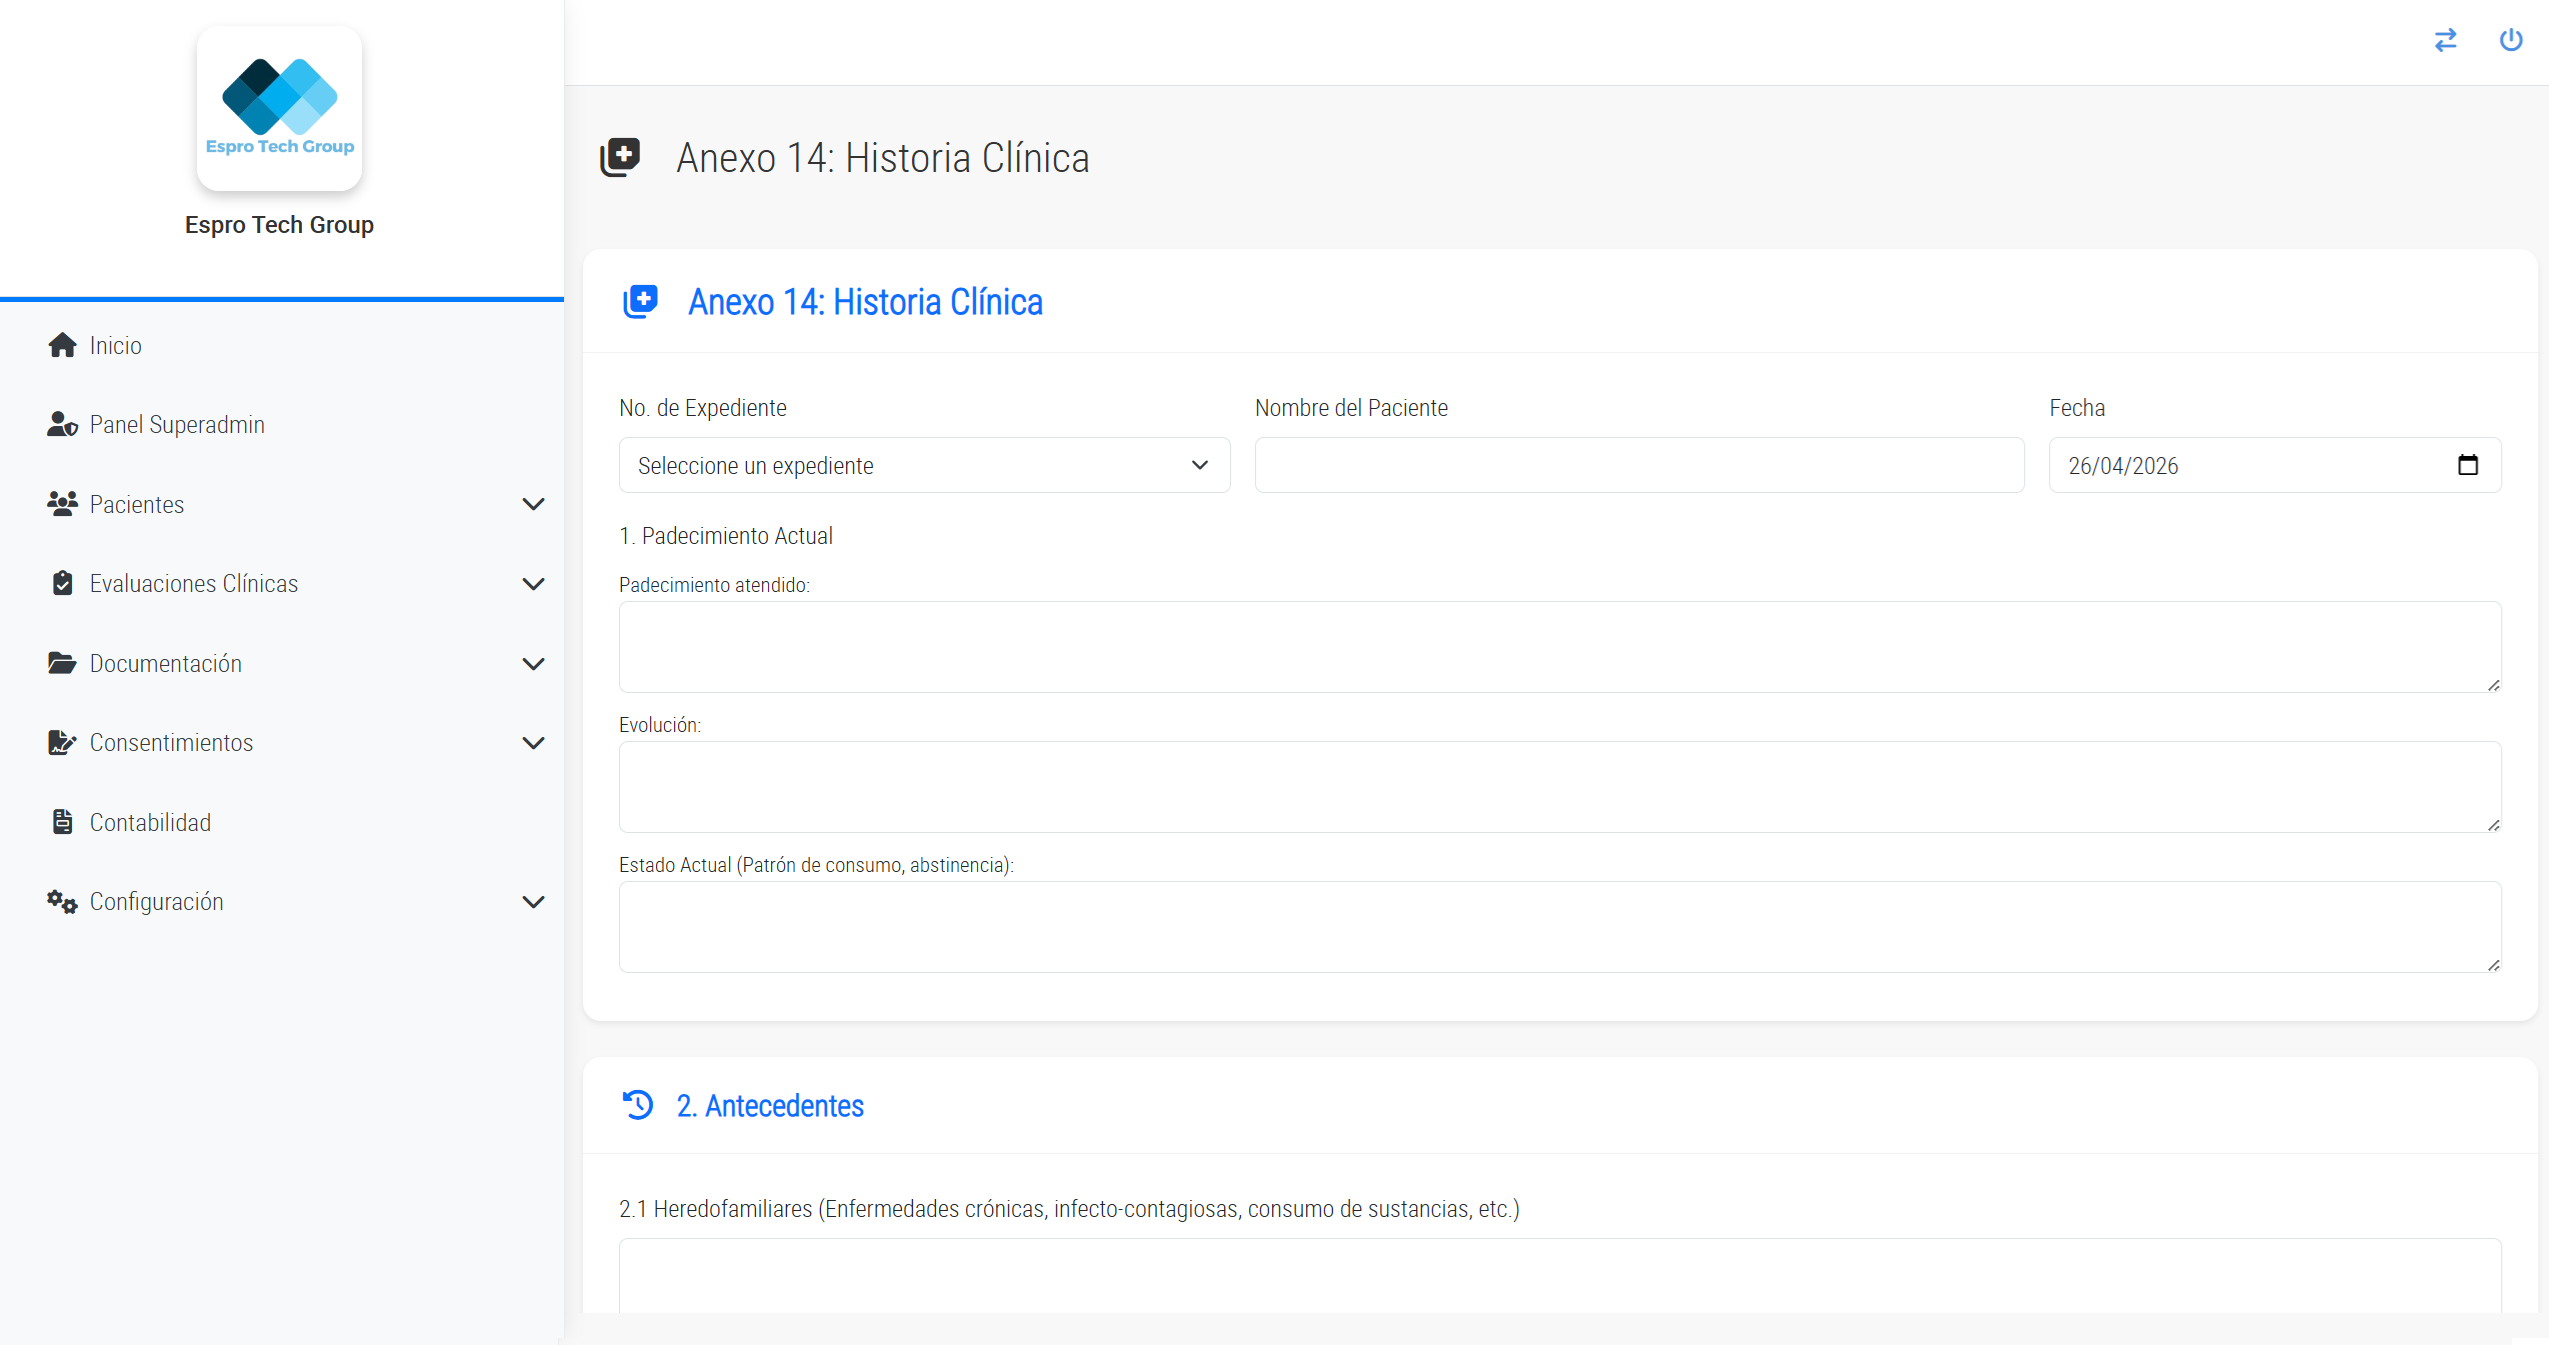2549x1345 pixels.
Task: Click the blue 'Anexo 14: Historia Clínica' card heading
Action: click(x=865, y=301)
